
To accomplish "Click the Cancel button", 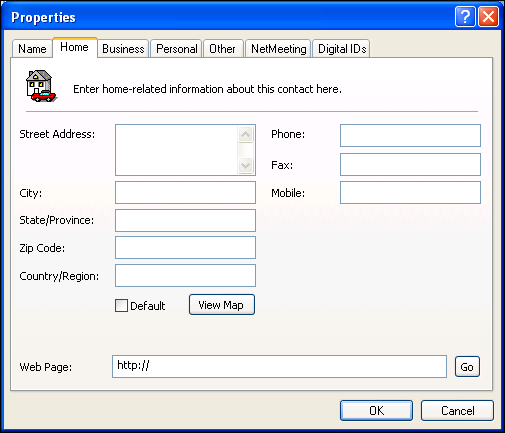I will (x=457, y=411).
